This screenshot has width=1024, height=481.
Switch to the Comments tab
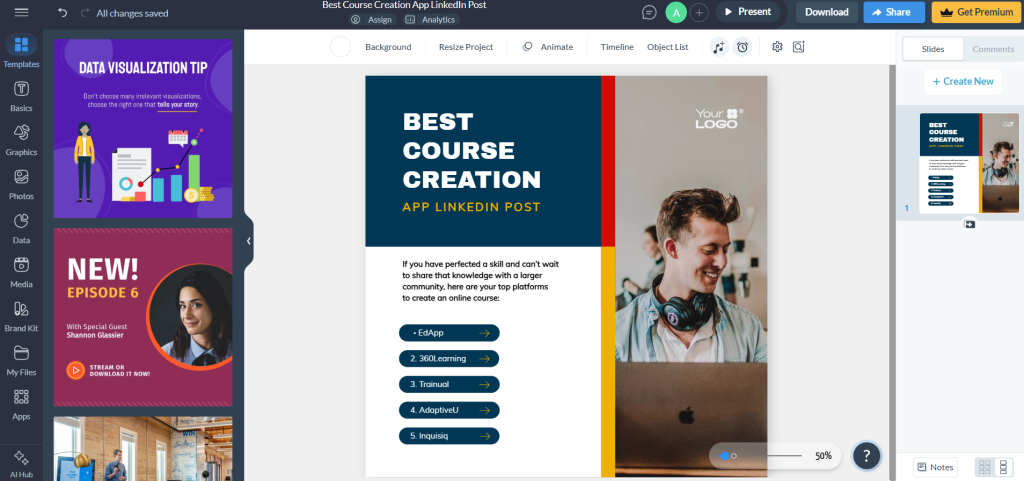(993, 49)
